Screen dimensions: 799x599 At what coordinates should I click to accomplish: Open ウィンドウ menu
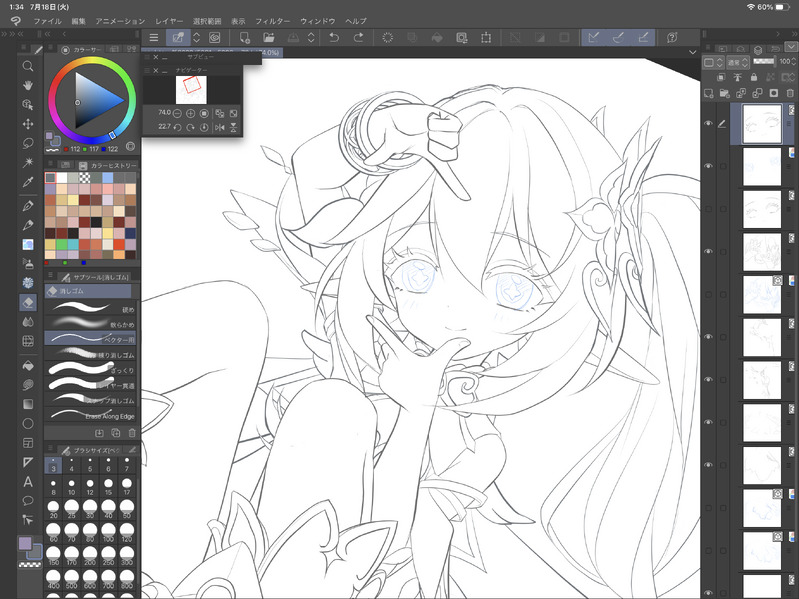317,21
